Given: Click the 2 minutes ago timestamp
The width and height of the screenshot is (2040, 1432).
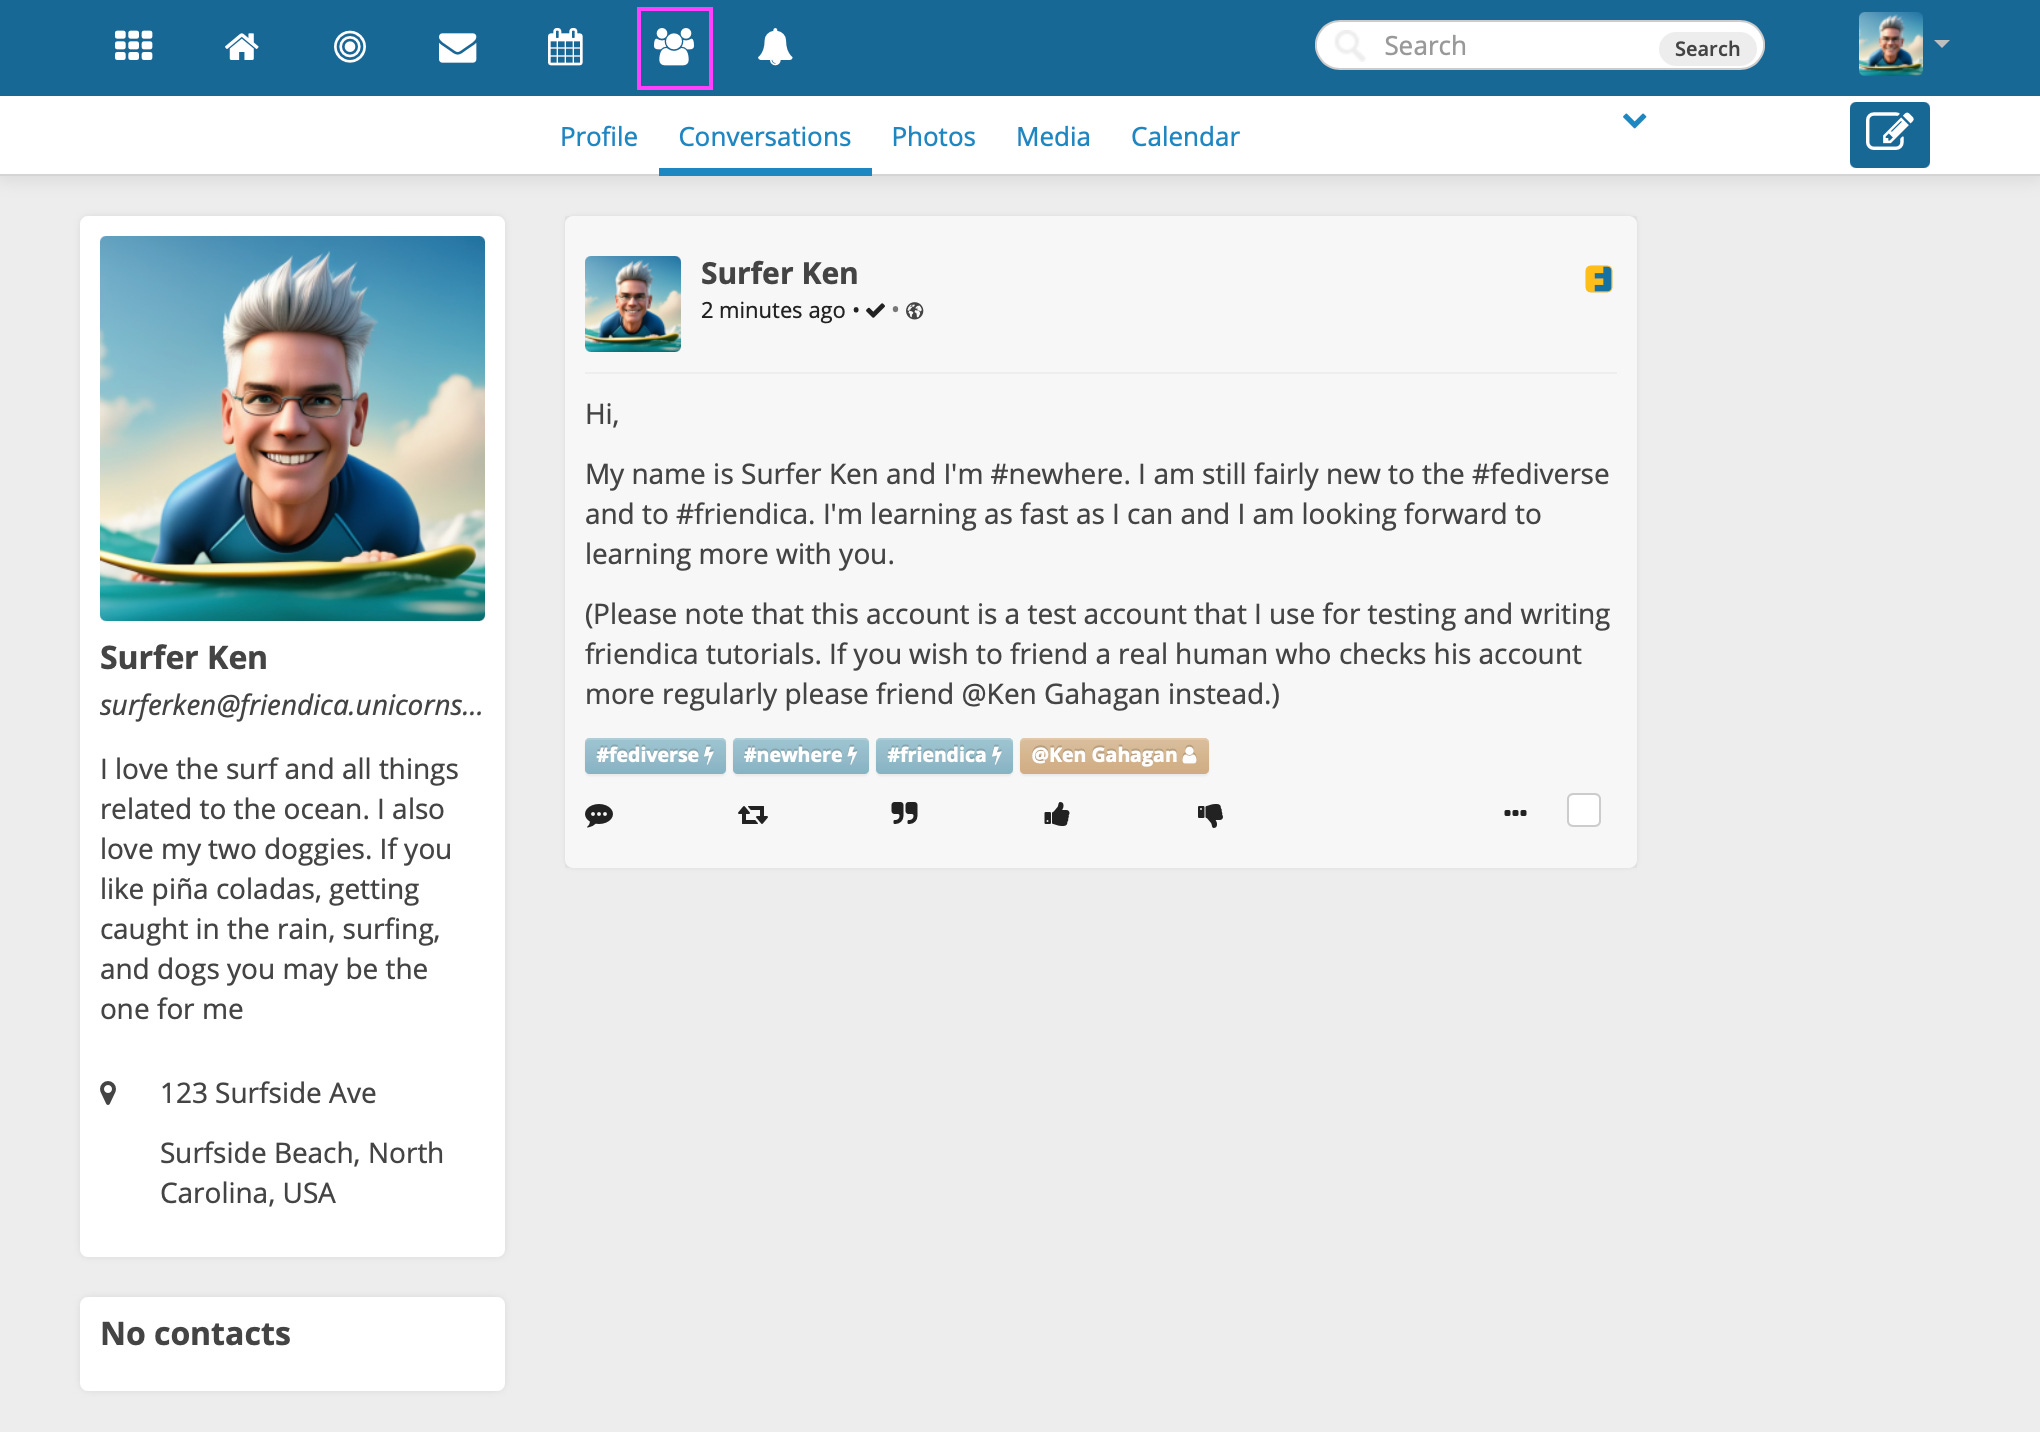Looking at the screenshot, I should click(x=773, y=311).
